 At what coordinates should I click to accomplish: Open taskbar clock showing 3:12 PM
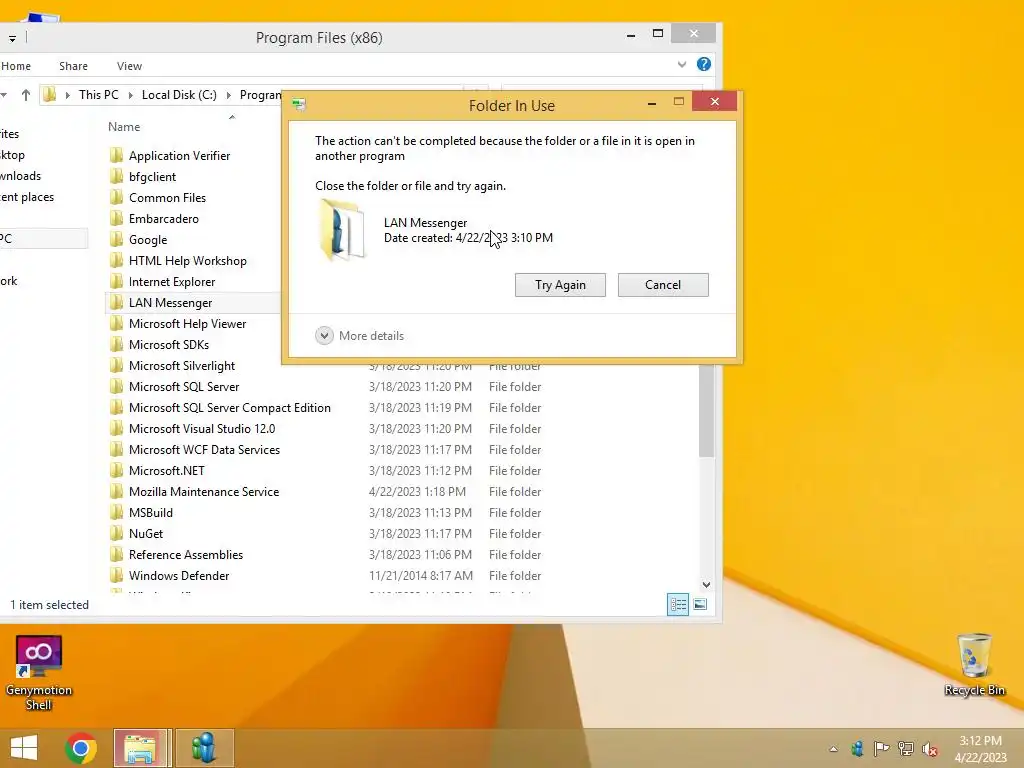tap(980, 748)
